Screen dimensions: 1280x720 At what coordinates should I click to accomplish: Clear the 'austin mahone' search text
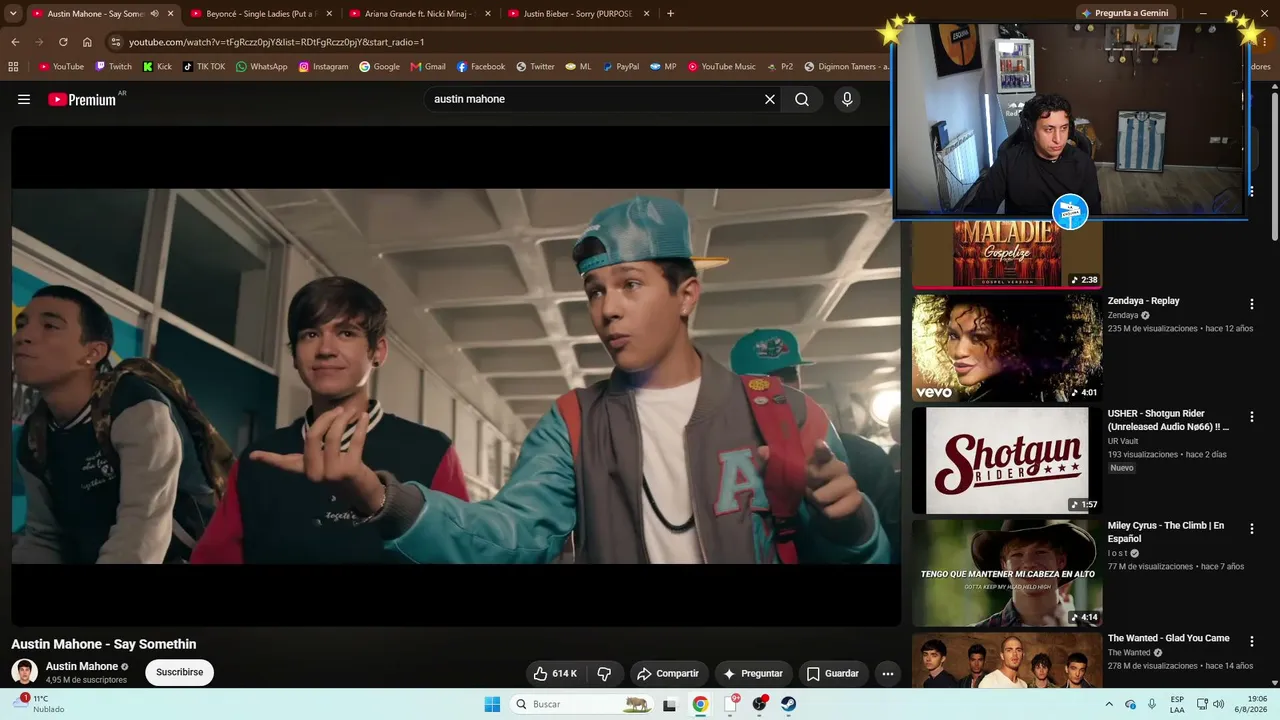[770, 99]
